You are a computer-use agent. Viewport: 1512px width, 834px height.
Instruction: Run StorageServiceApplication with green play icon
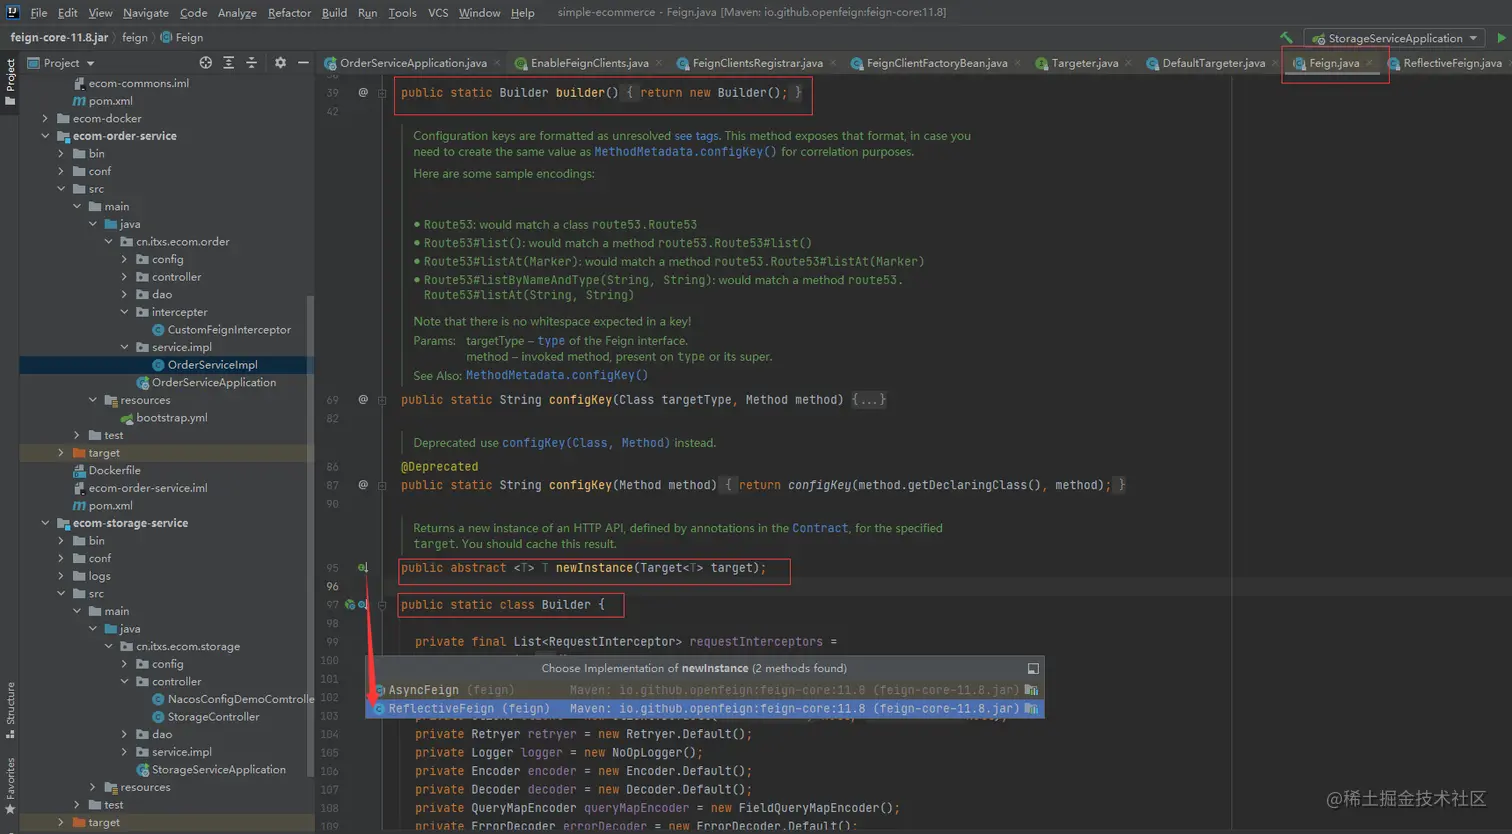click(x=1501, y=38)
